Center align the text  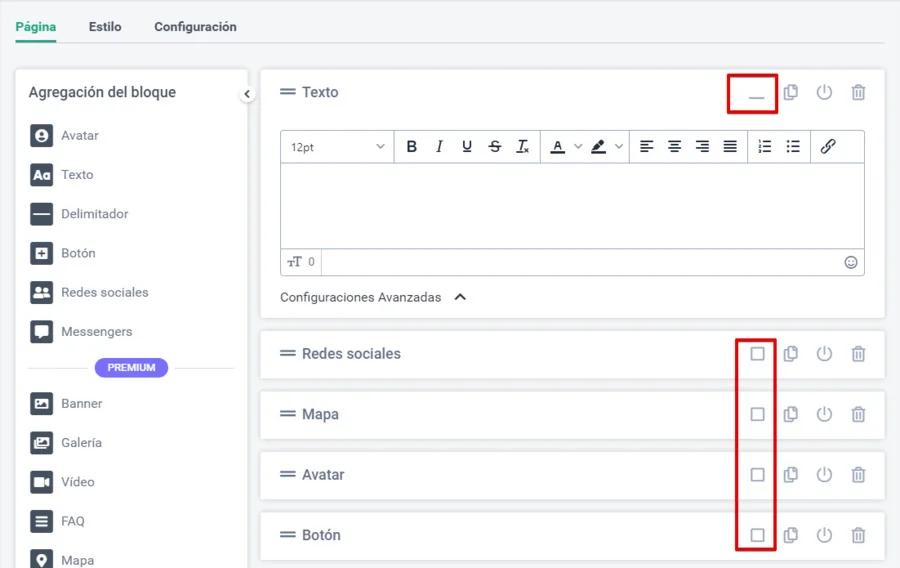675,147
